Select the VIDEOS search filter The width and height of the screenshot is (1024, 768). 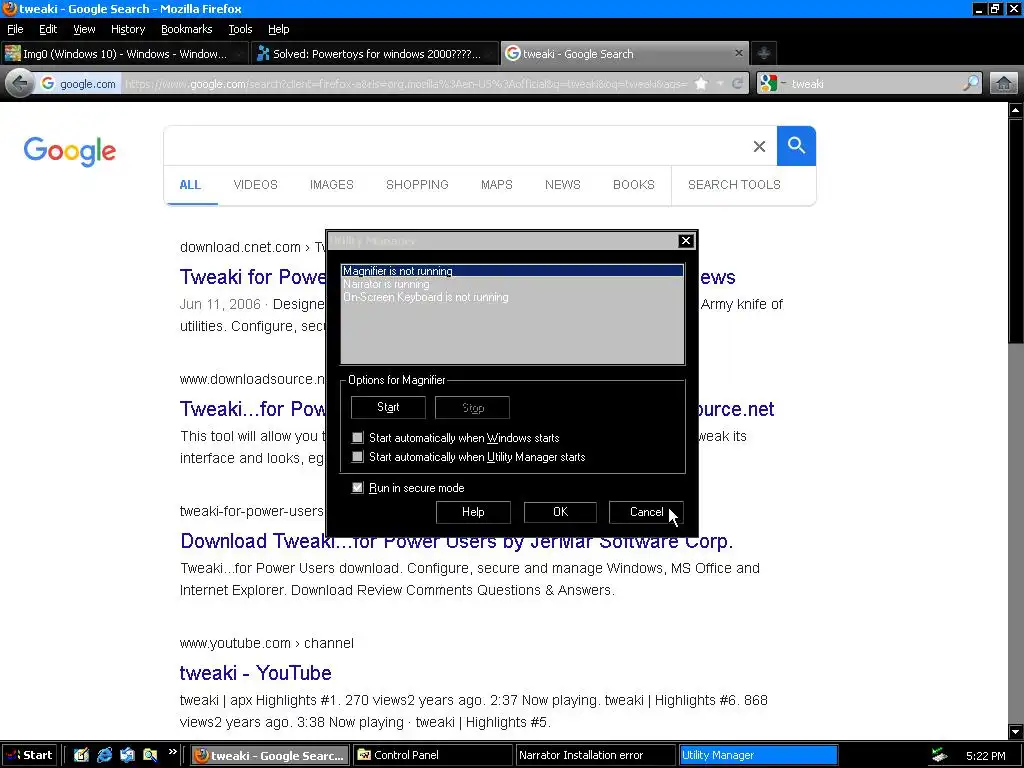tap(255, 185)
